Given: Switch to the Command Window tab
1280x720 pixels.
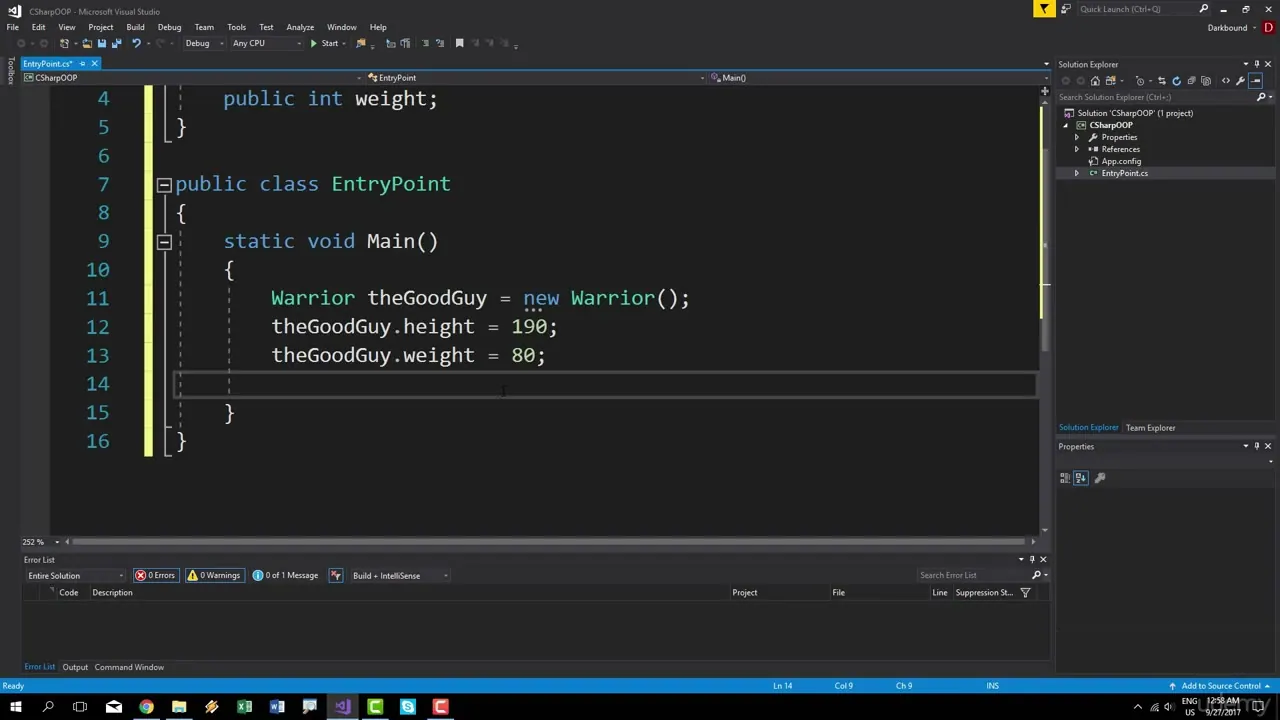Looking at the screenshot, I should click(129, 667).
